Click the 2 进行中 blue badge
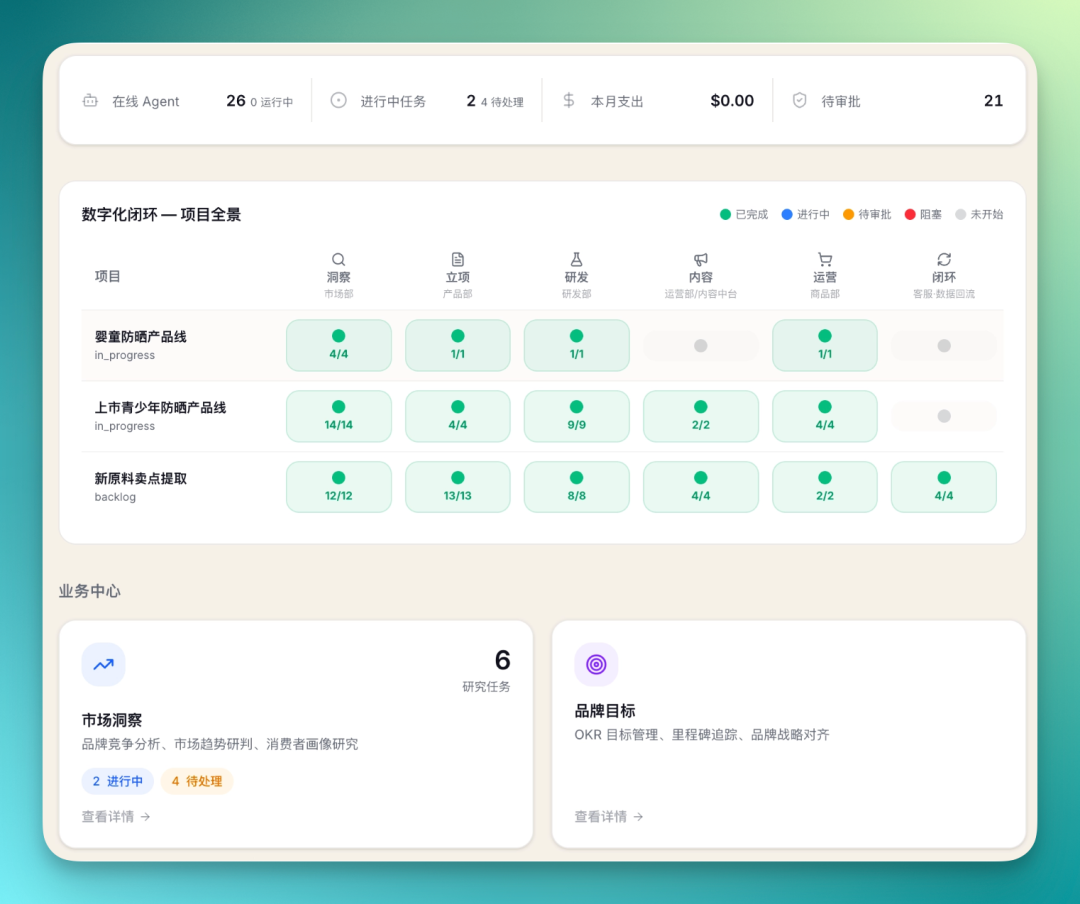 tap(118, 781)
